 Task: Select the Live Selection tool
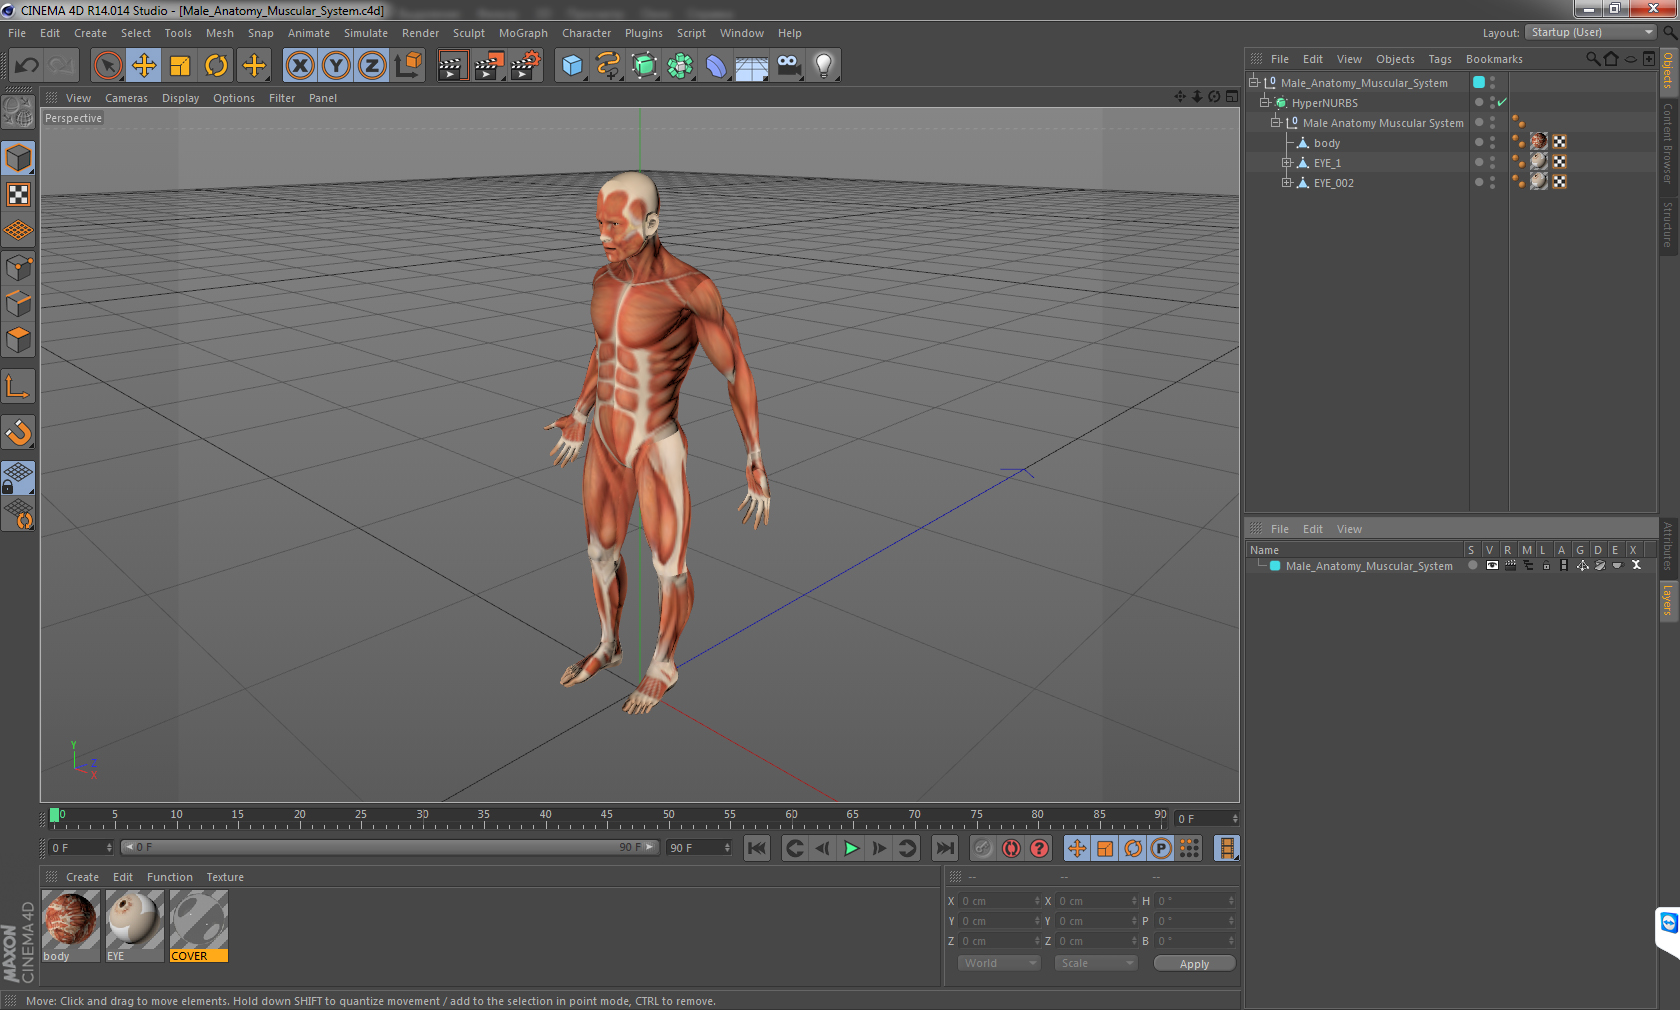click(107, 66)
